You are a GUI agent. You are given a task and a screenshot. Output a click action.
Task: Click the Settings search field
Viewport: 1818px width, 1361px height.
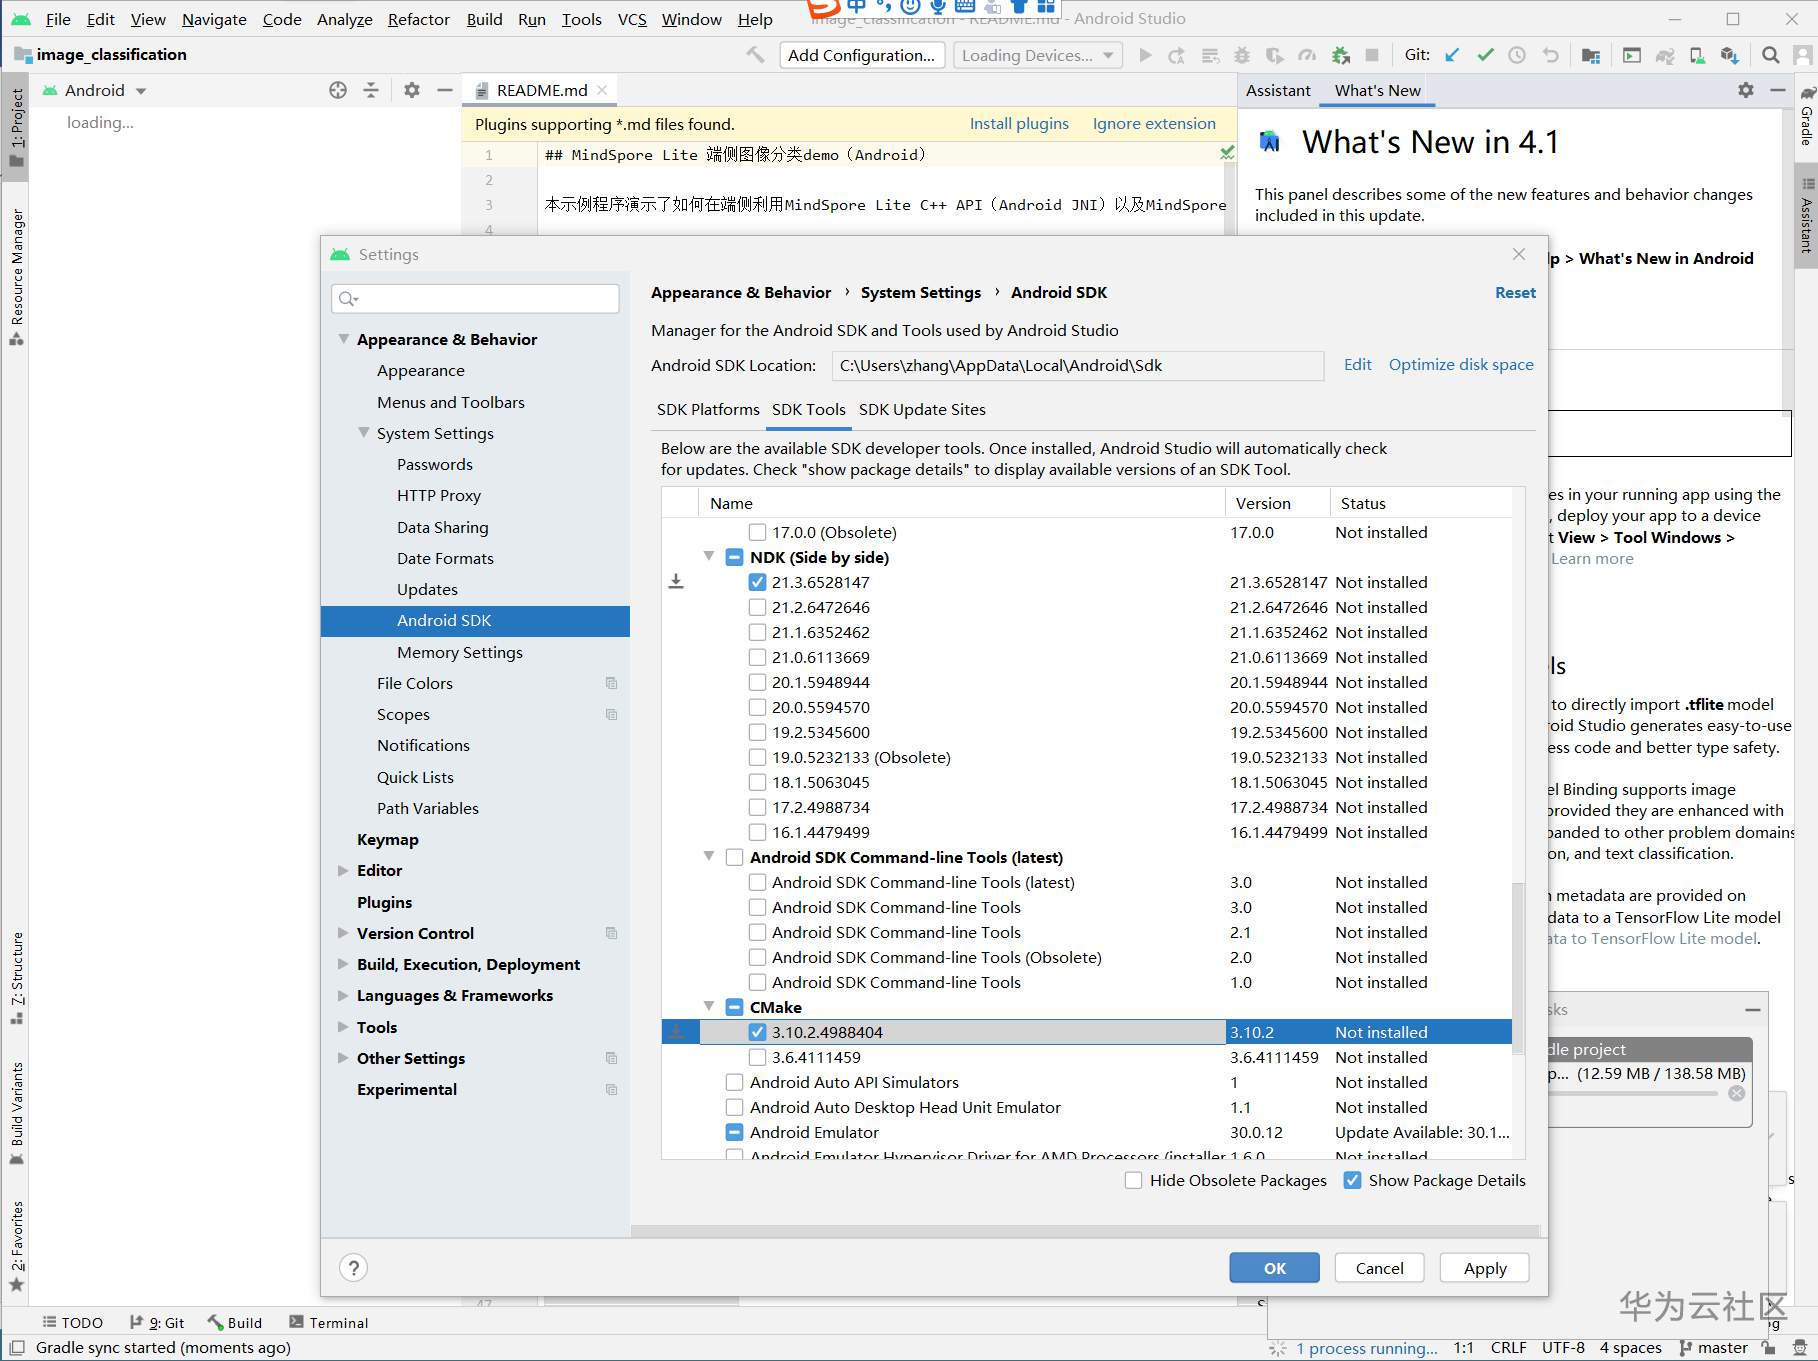tap(475, 298)
